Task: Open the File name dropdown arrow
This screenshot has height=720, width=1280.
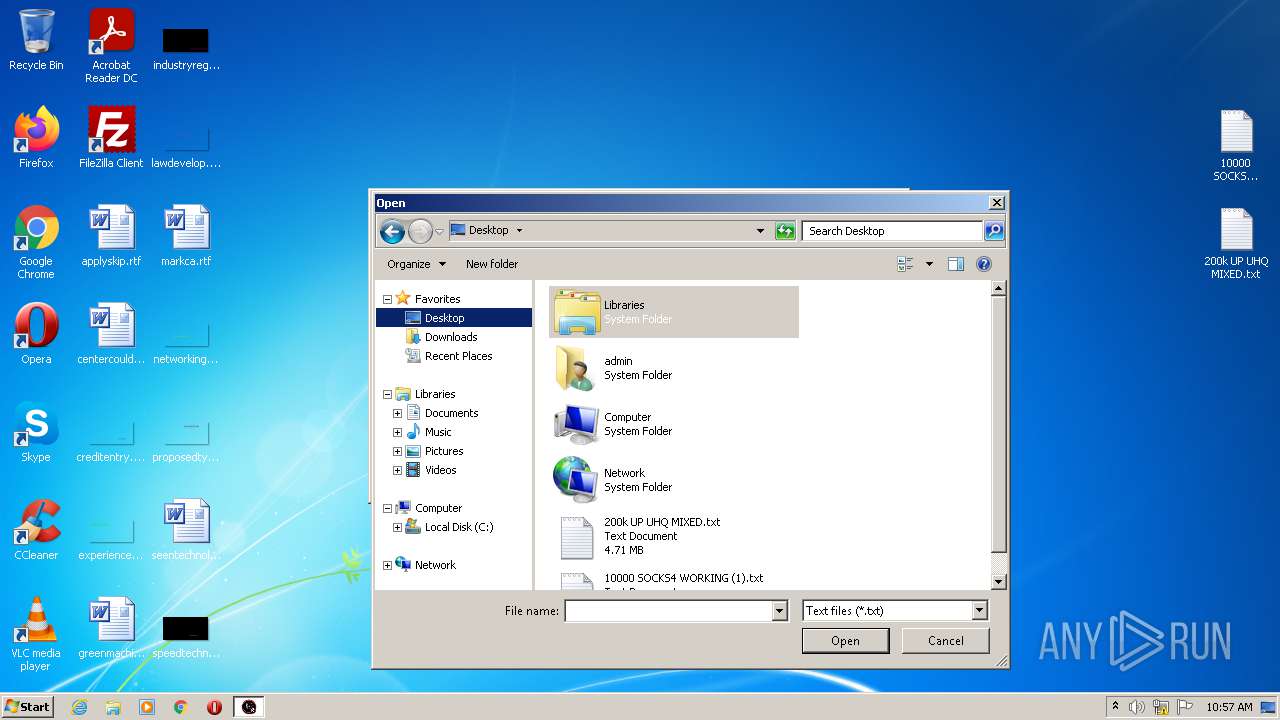Action: tap(780, 611)
